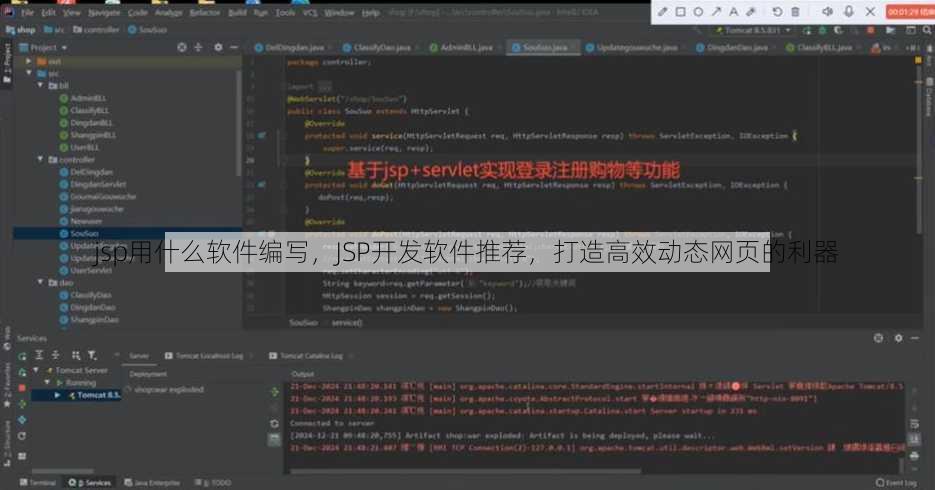935x490 pixels.
Task: Click the locate-file target icon in Project panel
Action: pyautogui.click(x=182, y=47)
